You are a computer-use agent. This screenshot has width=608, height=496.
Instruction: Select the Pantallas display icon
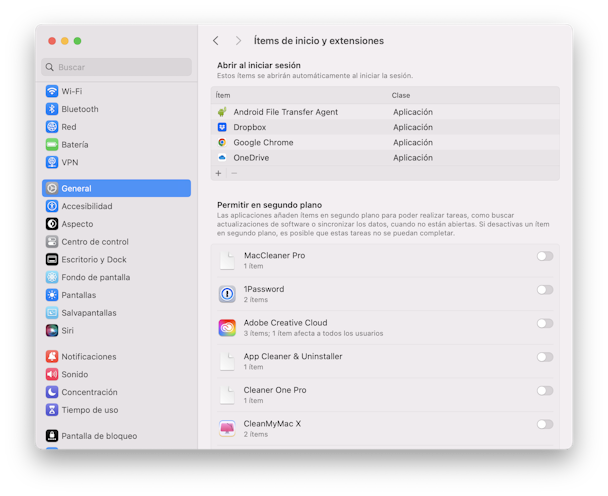[x=52, y=295]
